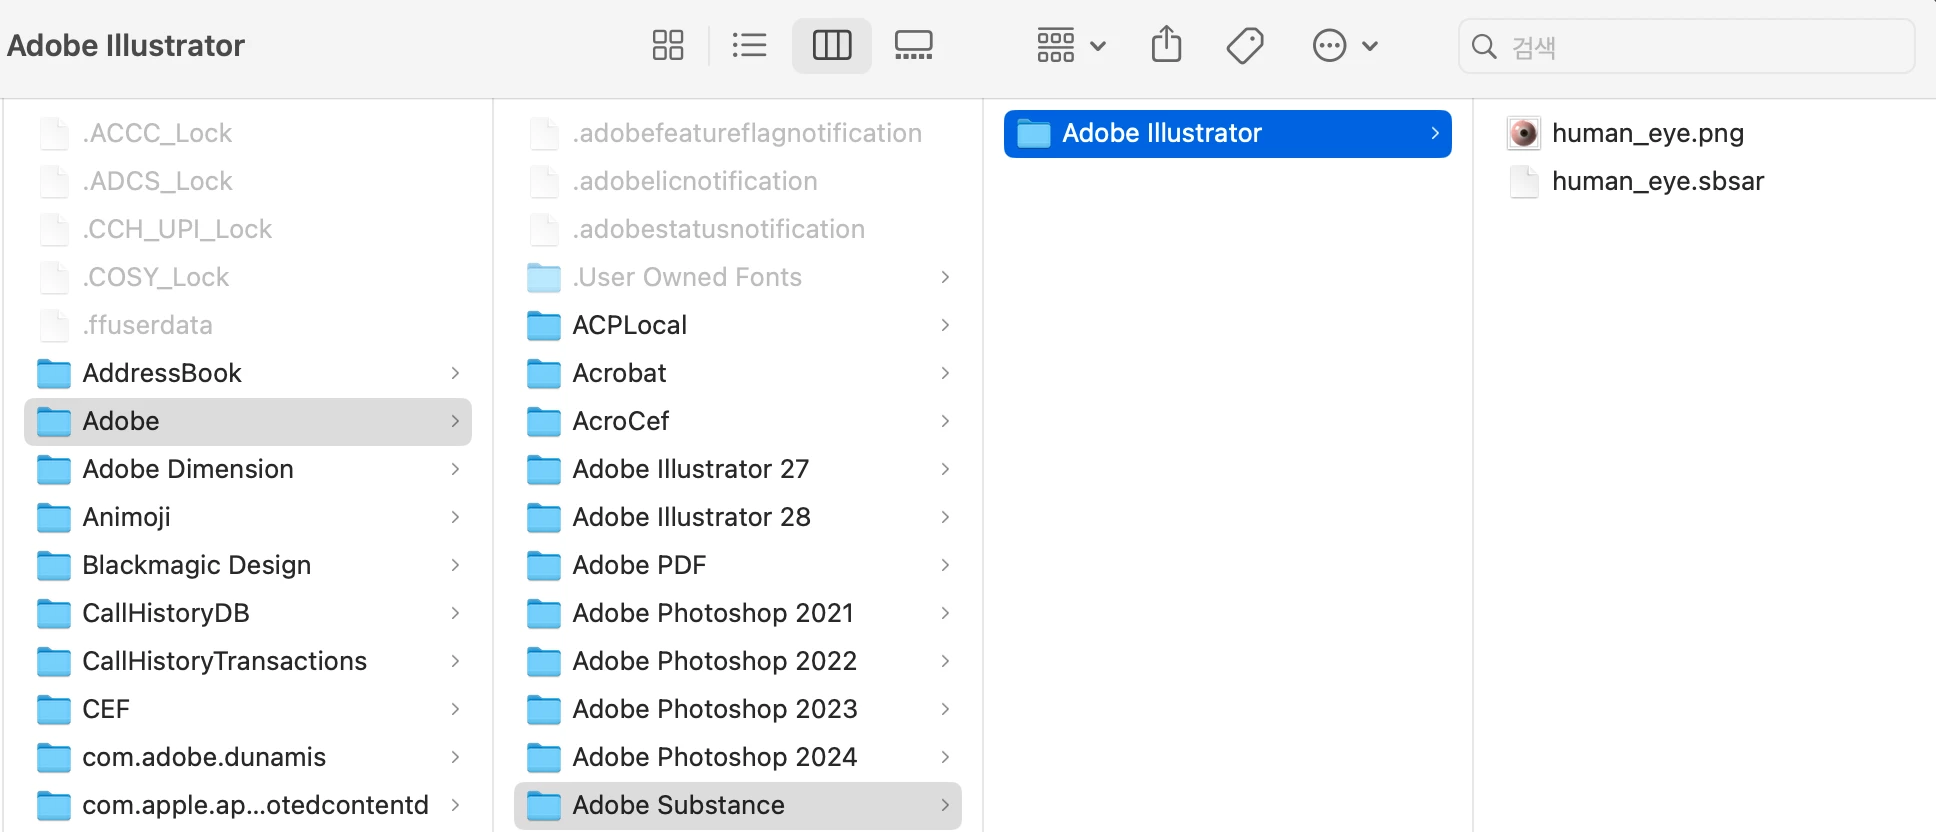Select the .adobestatusnotification file
The height and width of the screenshot is (832, 1936).
pyautogui.click(x=738, y=229)
